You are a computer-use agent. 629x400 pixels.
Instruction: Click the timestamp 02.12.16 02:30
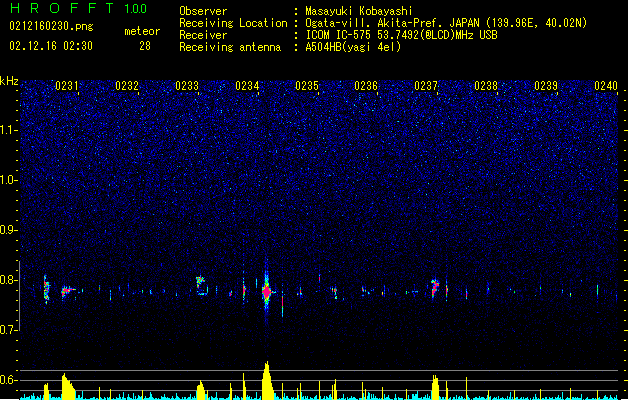click(x=51, y=46)
